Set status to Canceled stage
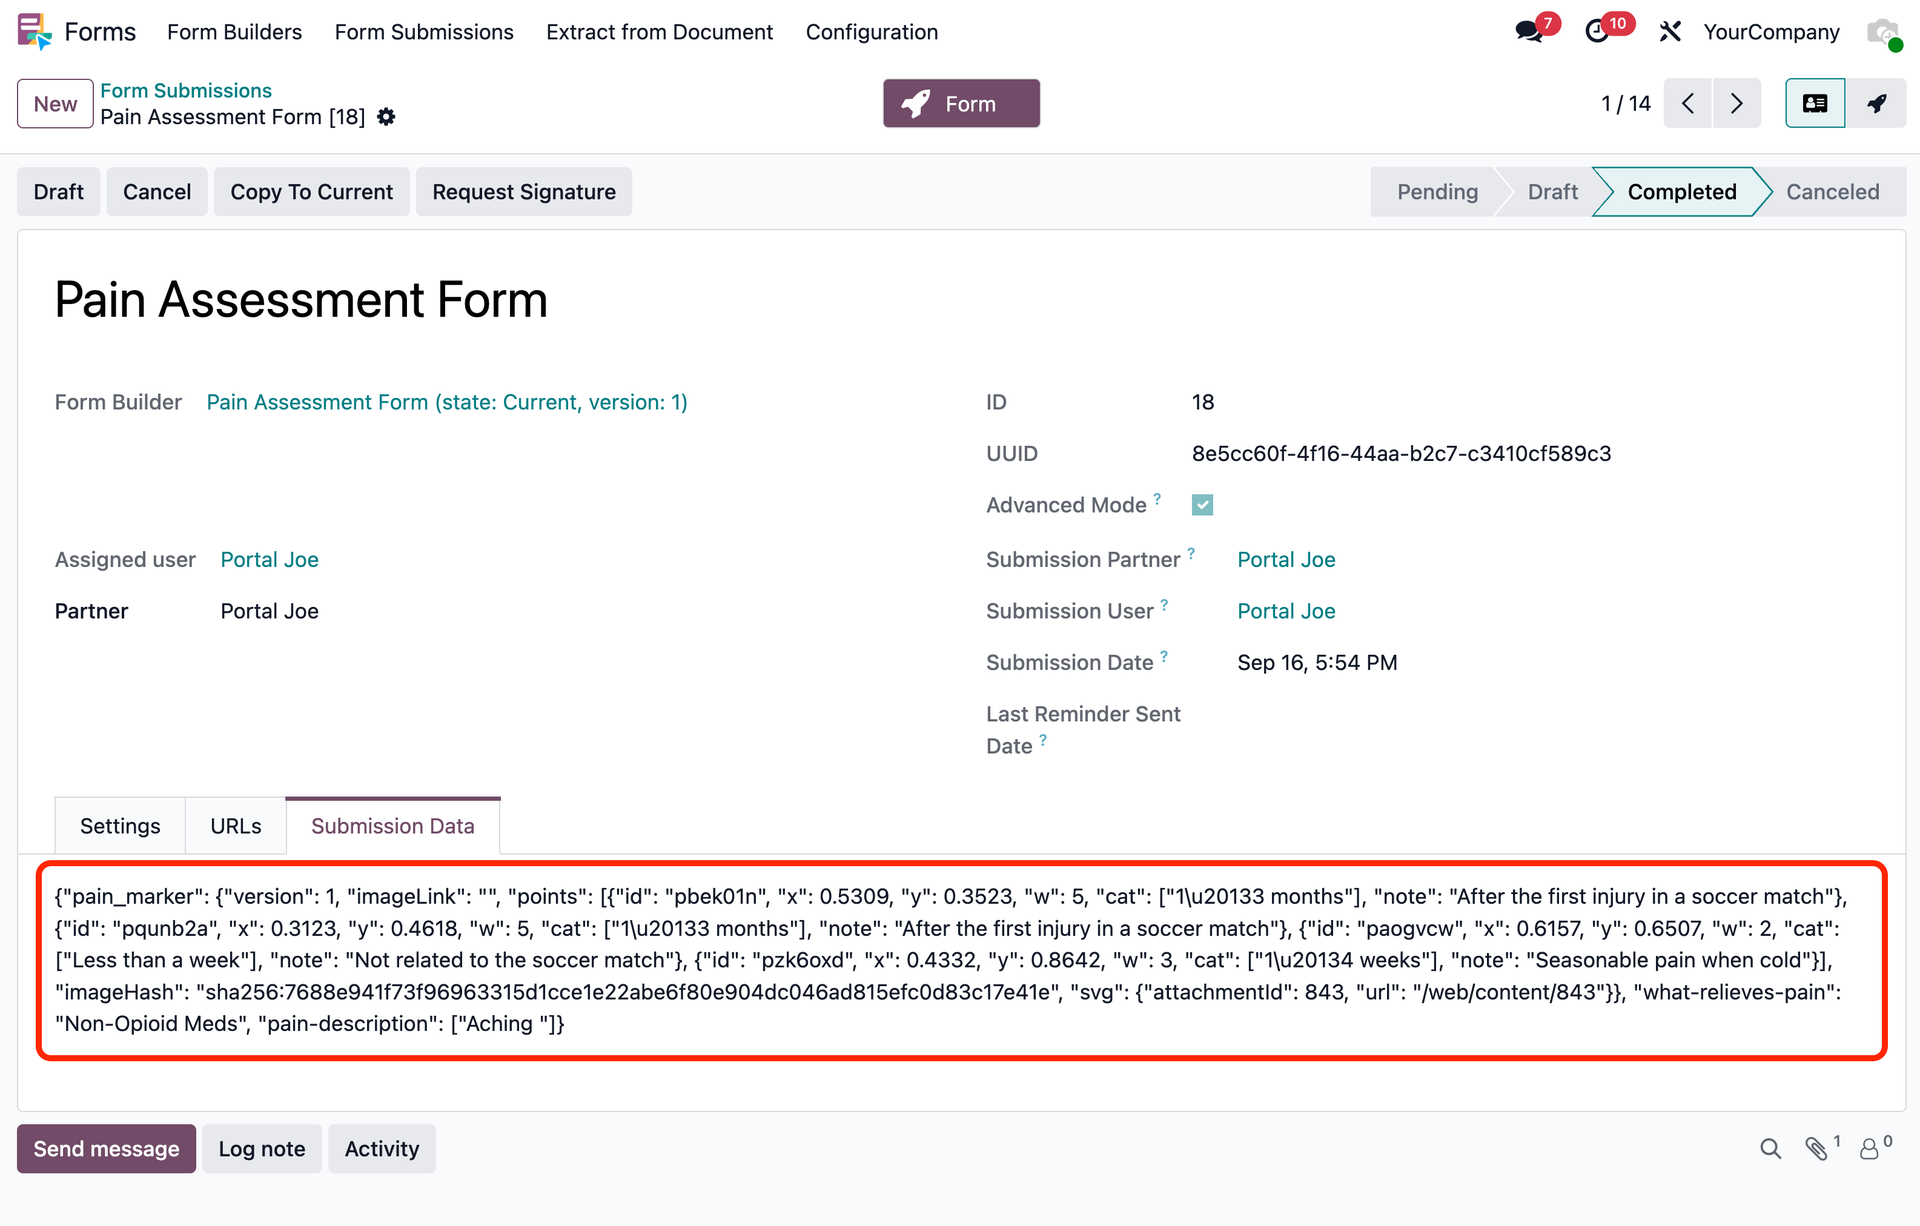 pos(1832,192)
